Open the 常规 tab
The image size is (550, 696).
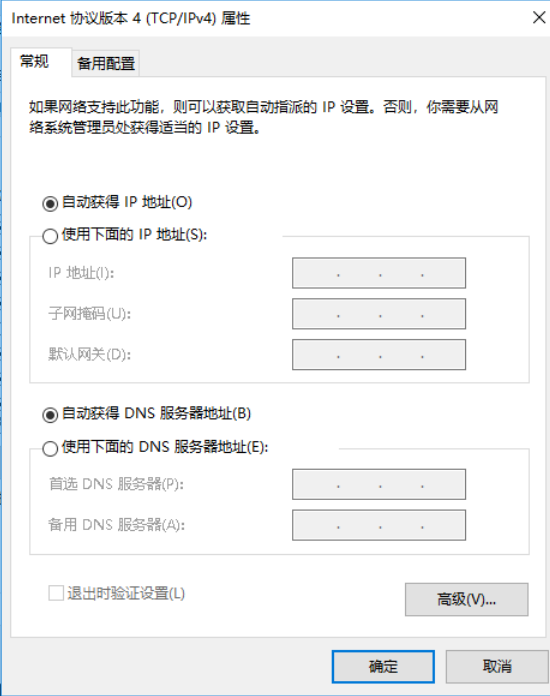pyautogui.click(x=34, y=61)
